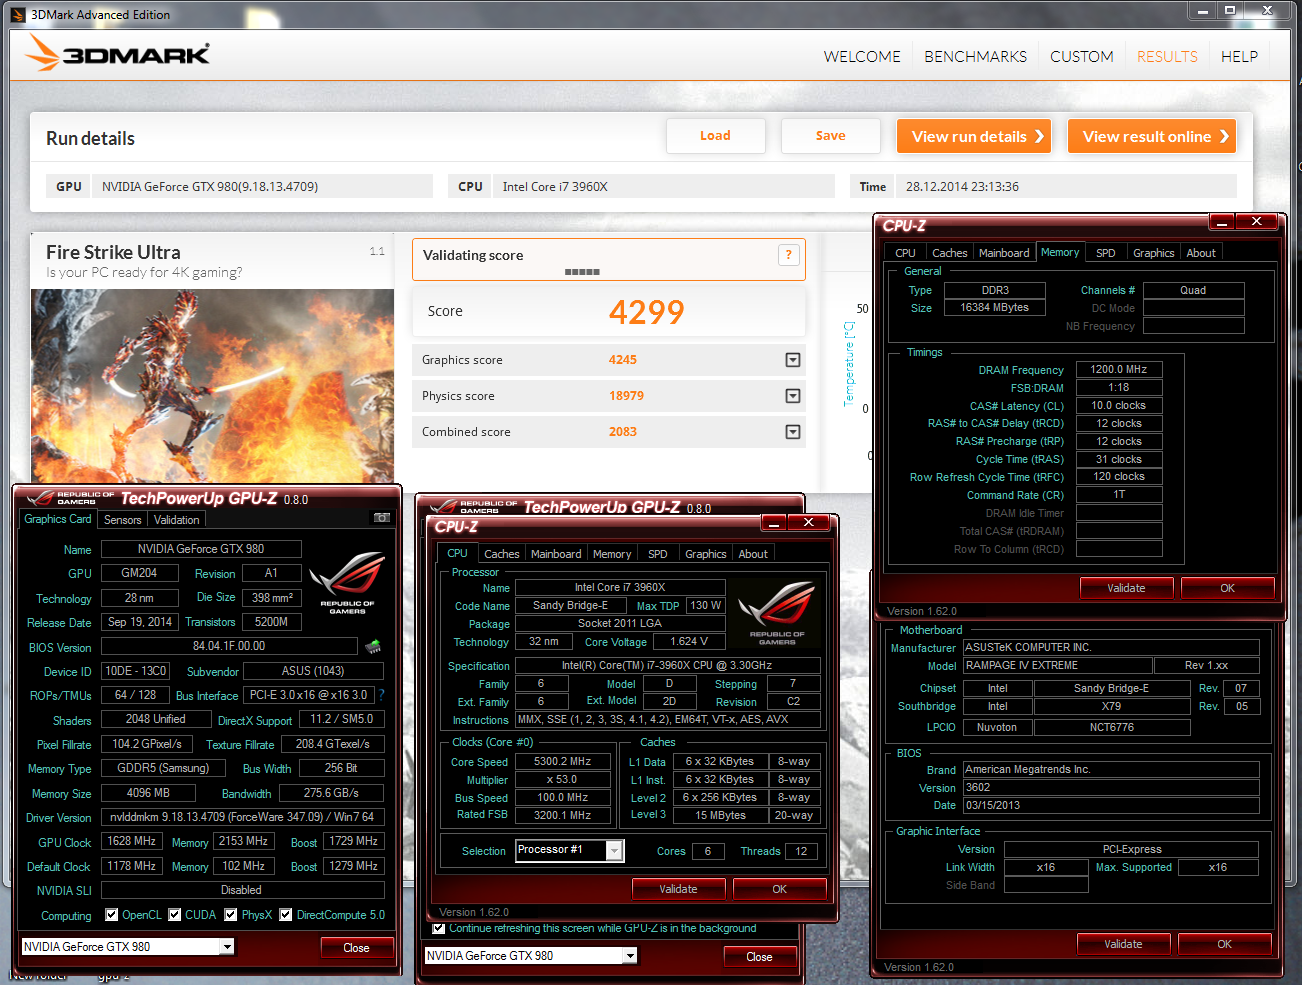Click the Core Speed 5300.2 MHz value

pos(563,762)
